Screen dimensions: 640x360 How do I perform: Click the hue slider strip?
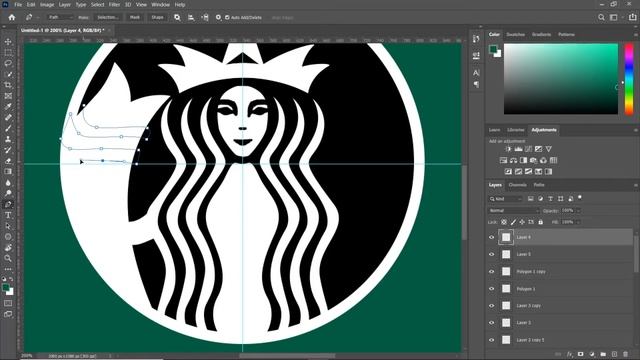[629, 79]
